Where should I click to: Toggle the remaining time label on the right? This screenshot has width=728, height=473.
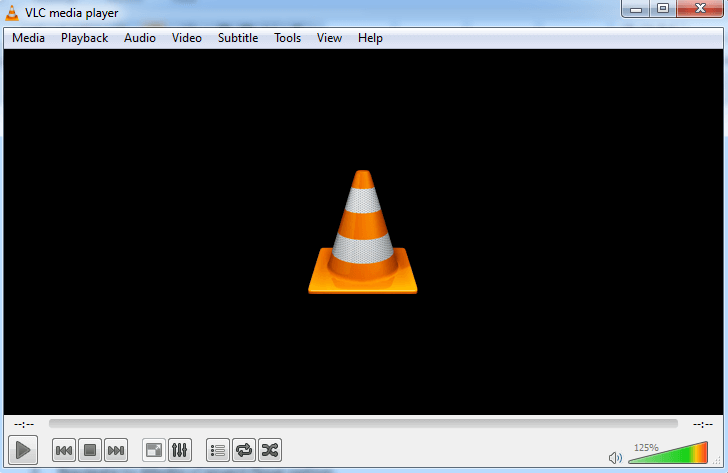tap(702, 424)
